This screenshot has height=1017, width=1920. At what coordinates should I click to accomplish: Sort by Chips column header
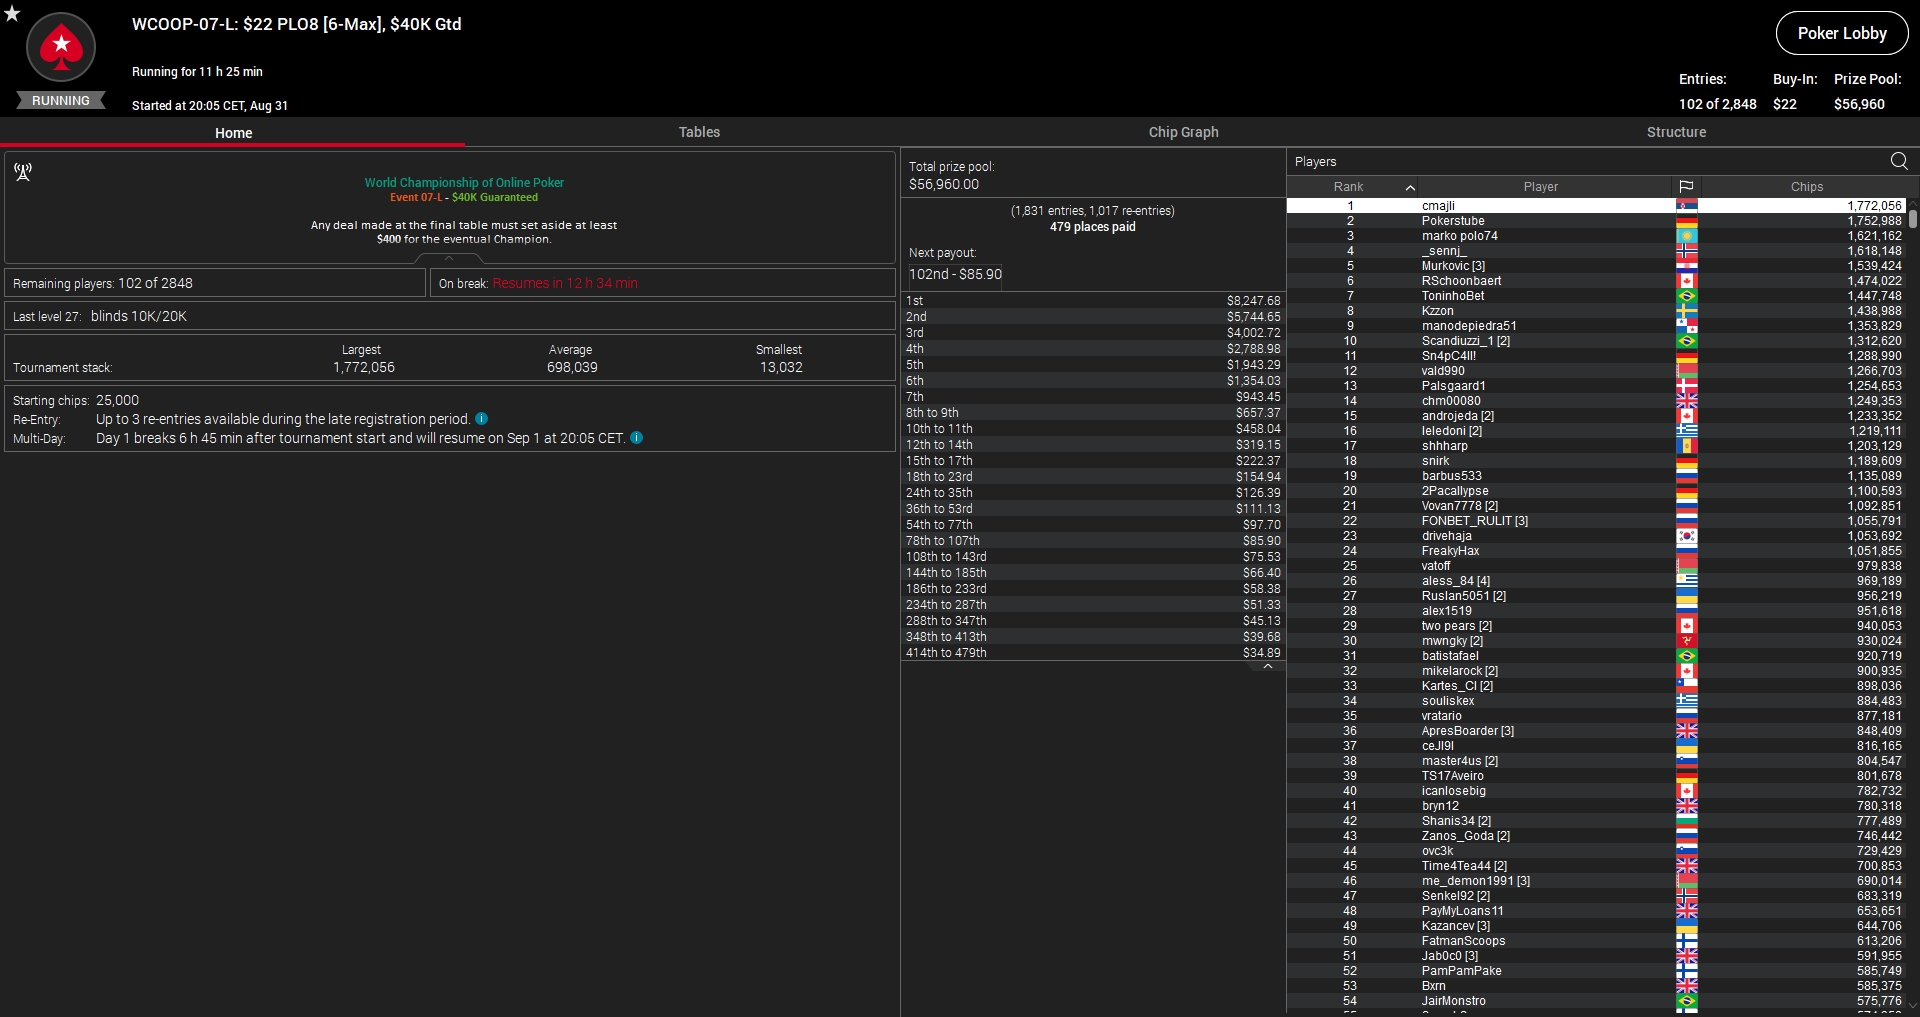(x=1806, y=187)
